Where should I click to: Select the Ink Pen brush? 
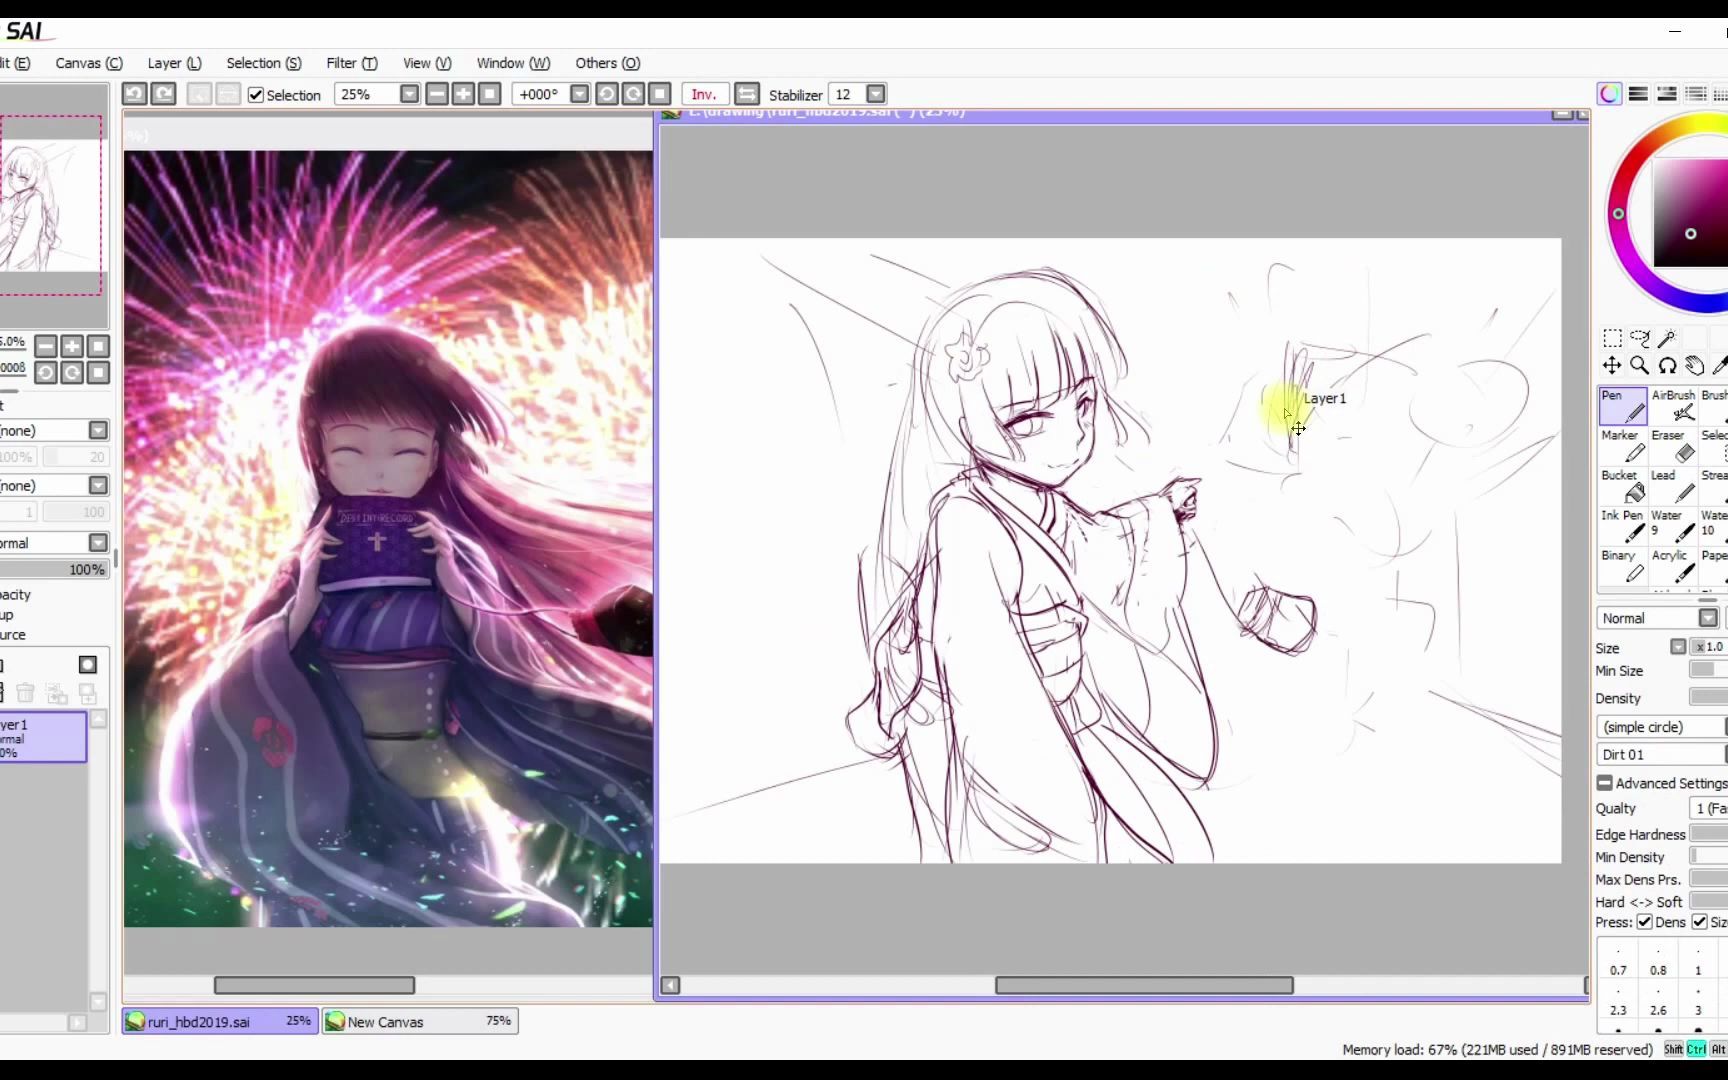[x=1623, y=526]
